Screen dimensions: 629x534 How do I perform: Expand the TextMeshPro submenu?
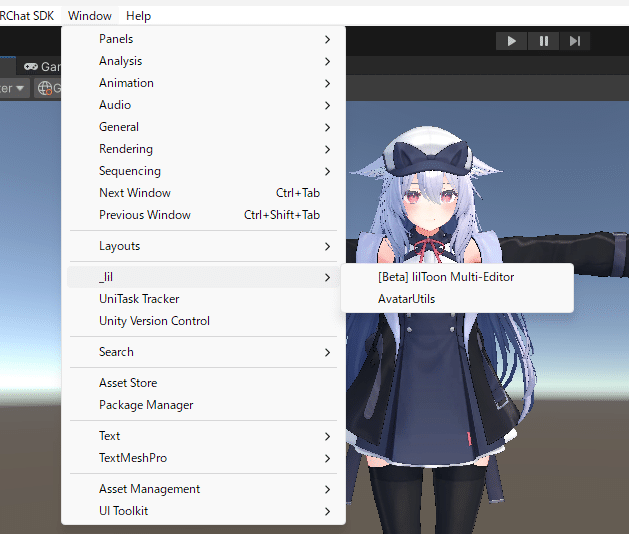click(203, 458)
